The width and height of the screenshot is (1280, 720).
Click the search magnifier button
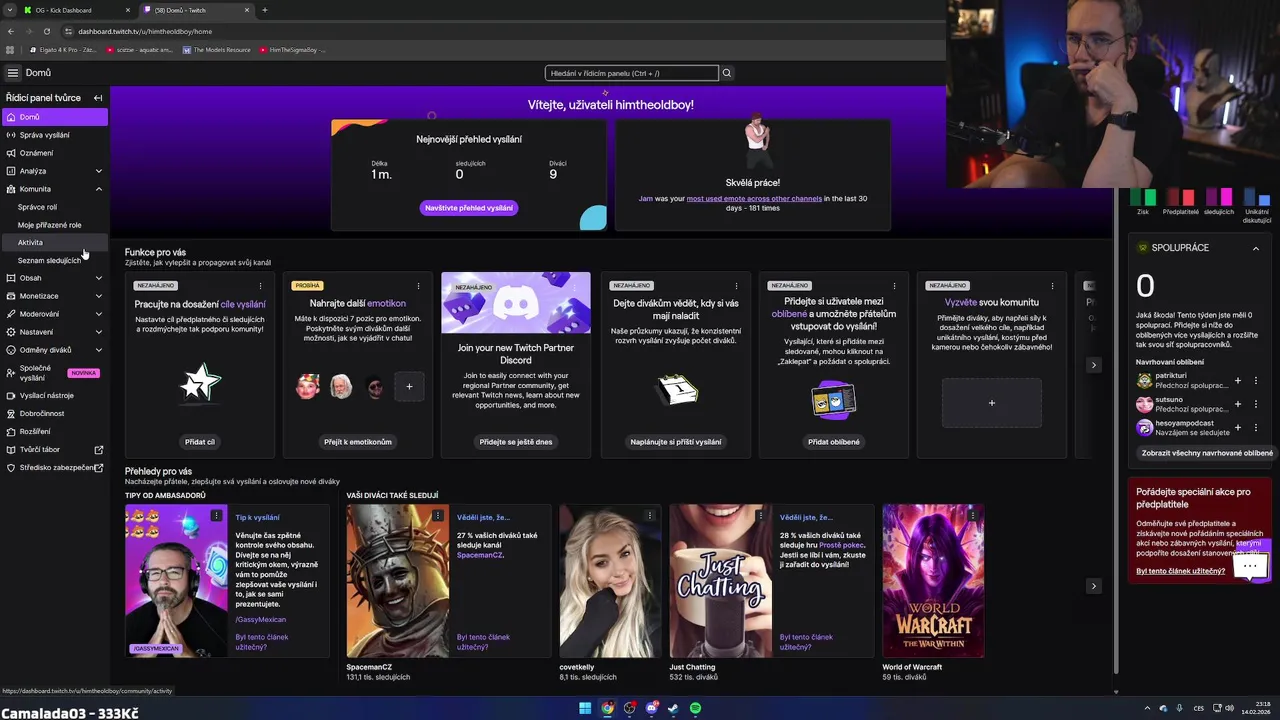tap(727, 73)
